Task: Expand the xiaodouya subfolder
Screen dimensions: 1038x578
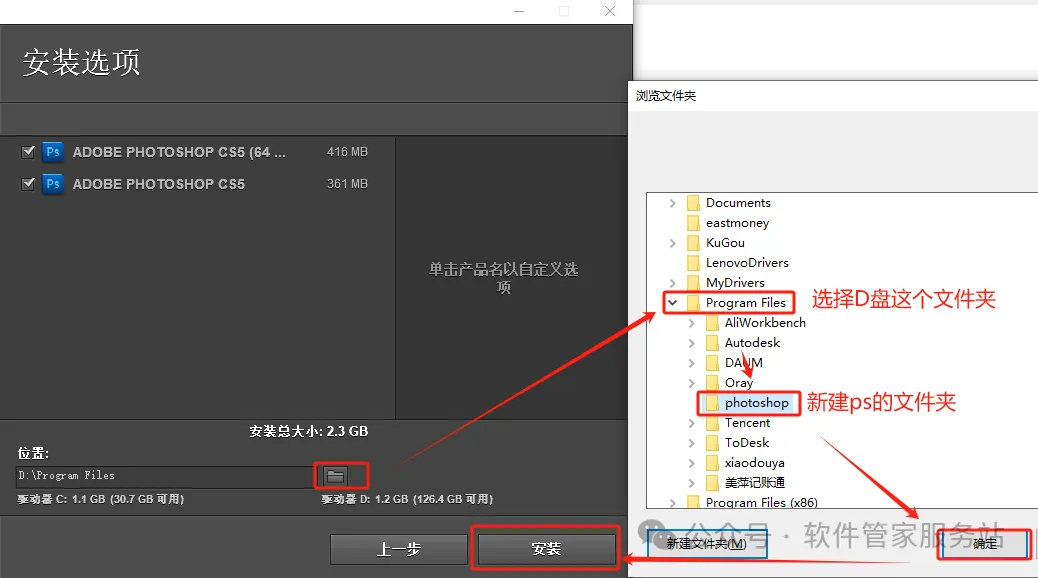Action: [x=692, y=463]
